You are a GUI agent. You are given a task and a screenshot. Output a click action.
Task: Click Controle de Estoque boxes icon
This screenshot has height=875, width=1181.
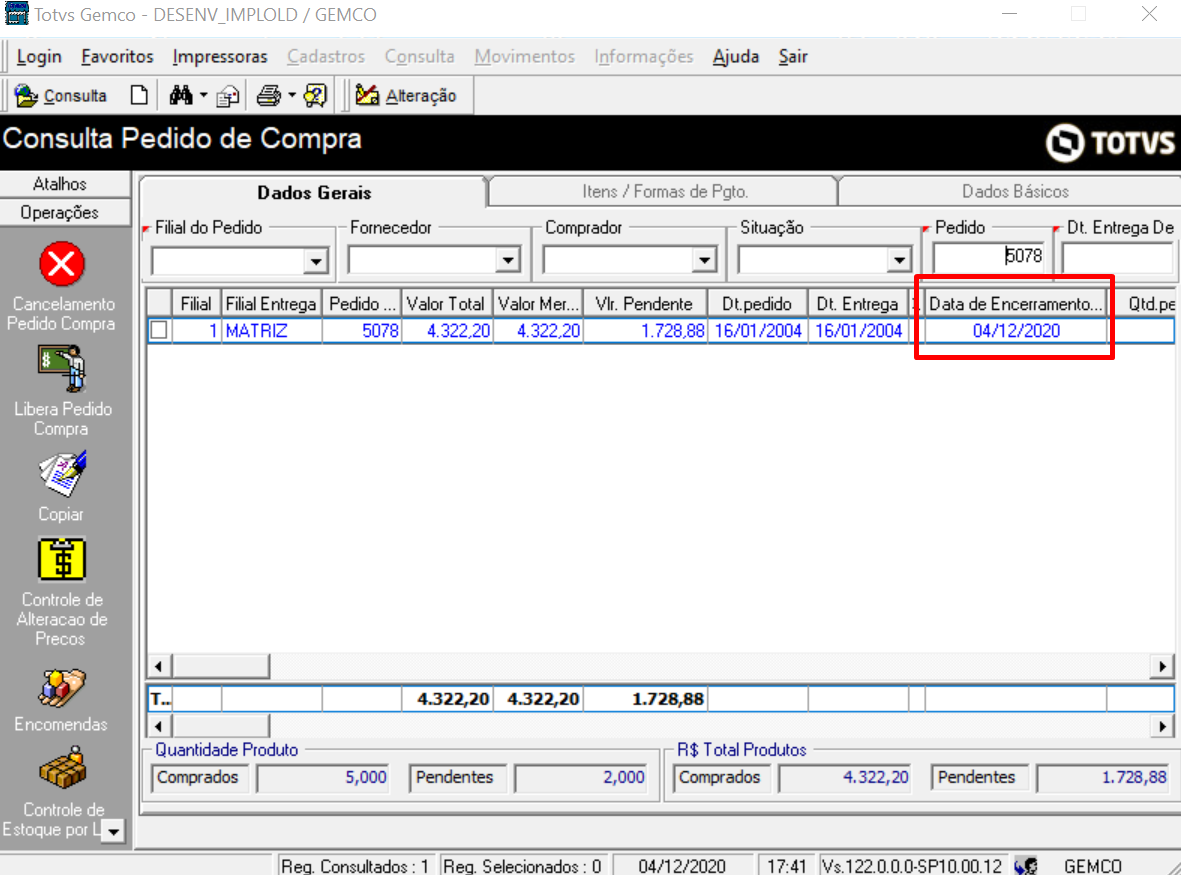coord(62,768)
